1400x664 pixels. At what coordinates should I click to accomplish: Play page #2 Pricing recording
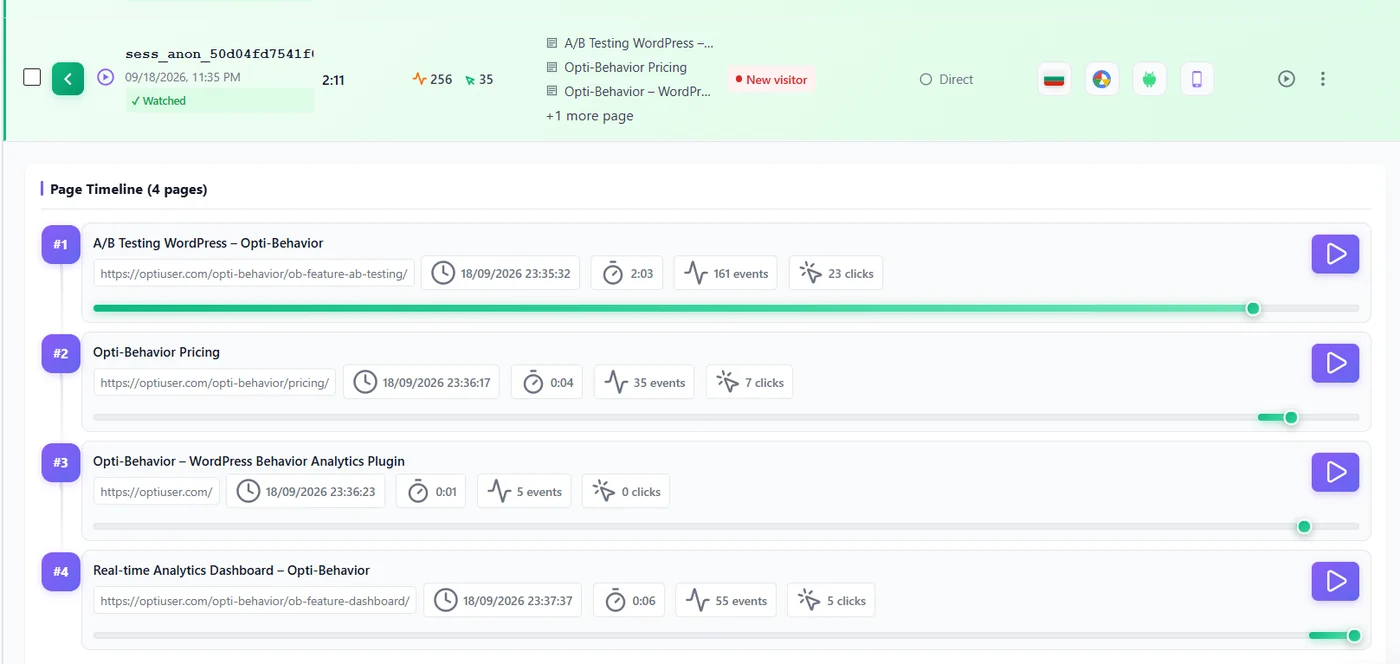[x=1335, y=363]
